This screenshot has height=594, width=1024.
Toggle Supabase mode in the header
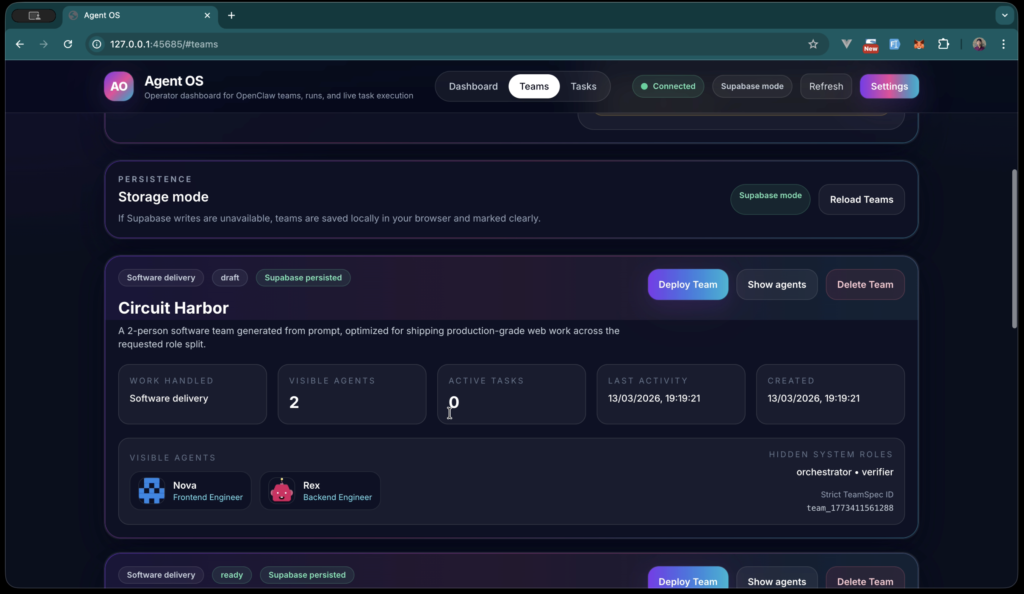click(752, 86)
